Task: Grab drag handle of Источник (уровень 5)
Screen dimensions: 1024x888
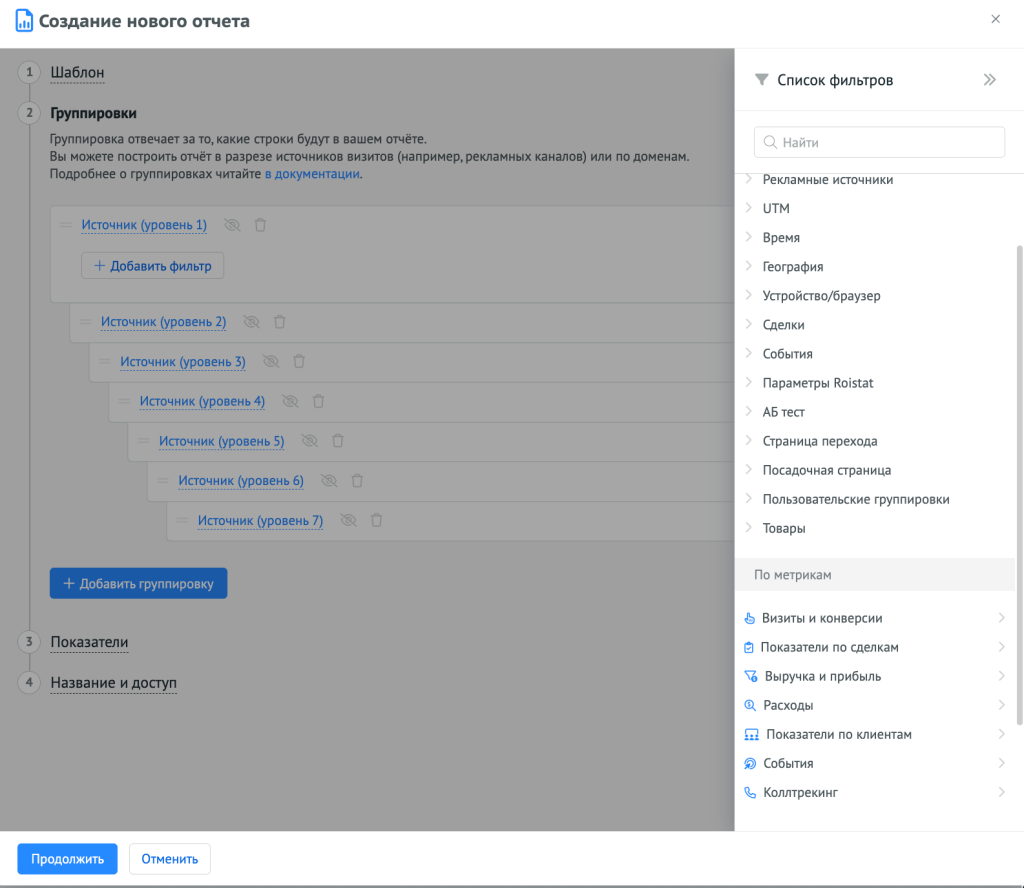Action: 144,441
